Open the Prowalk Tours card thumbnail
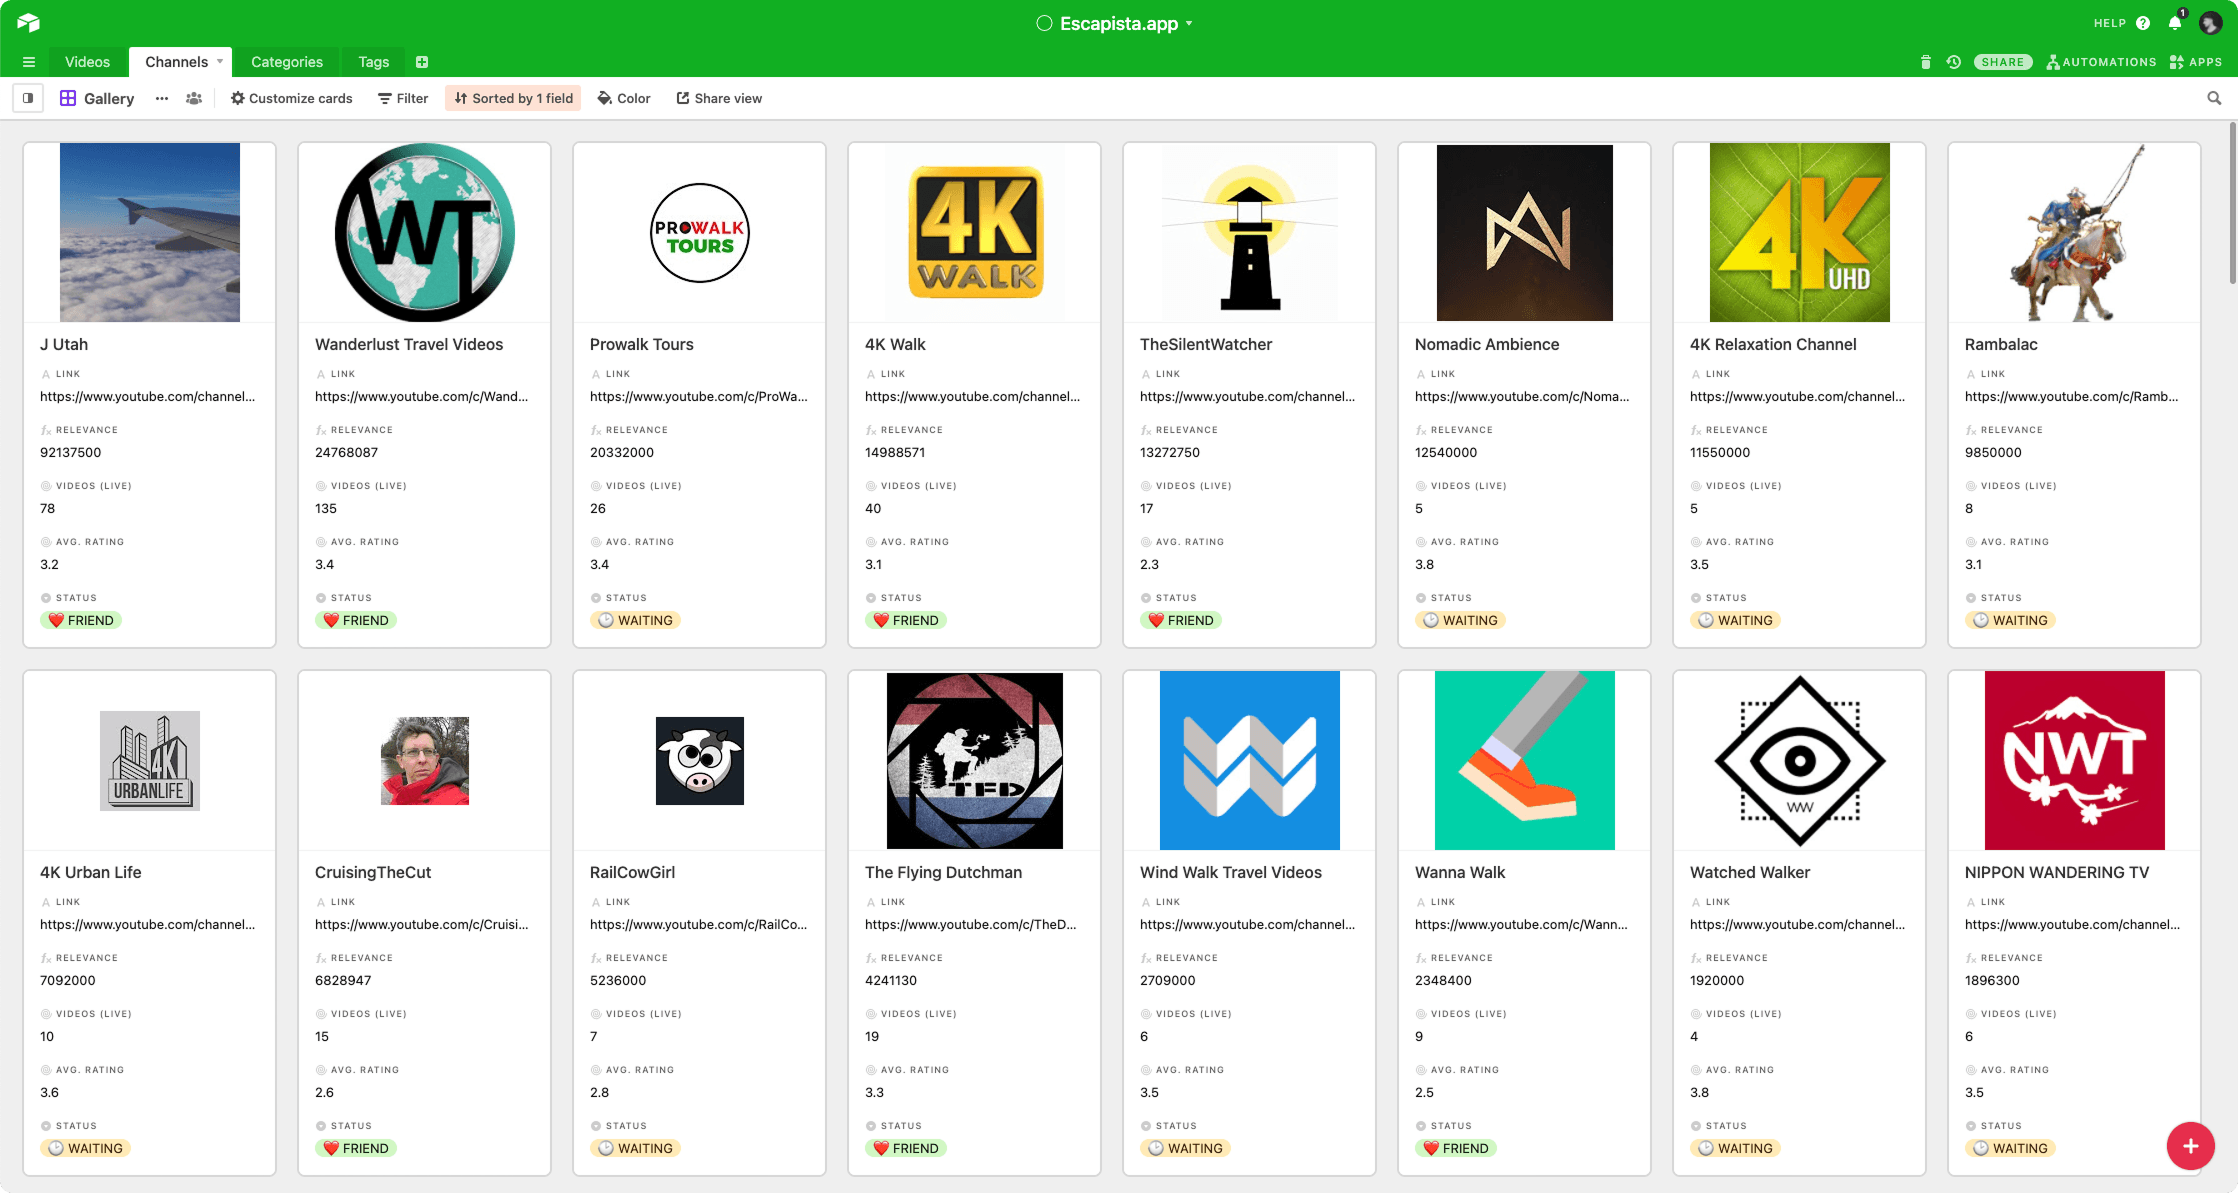This screenshot has width=2238, height=1193. point(699,232)
